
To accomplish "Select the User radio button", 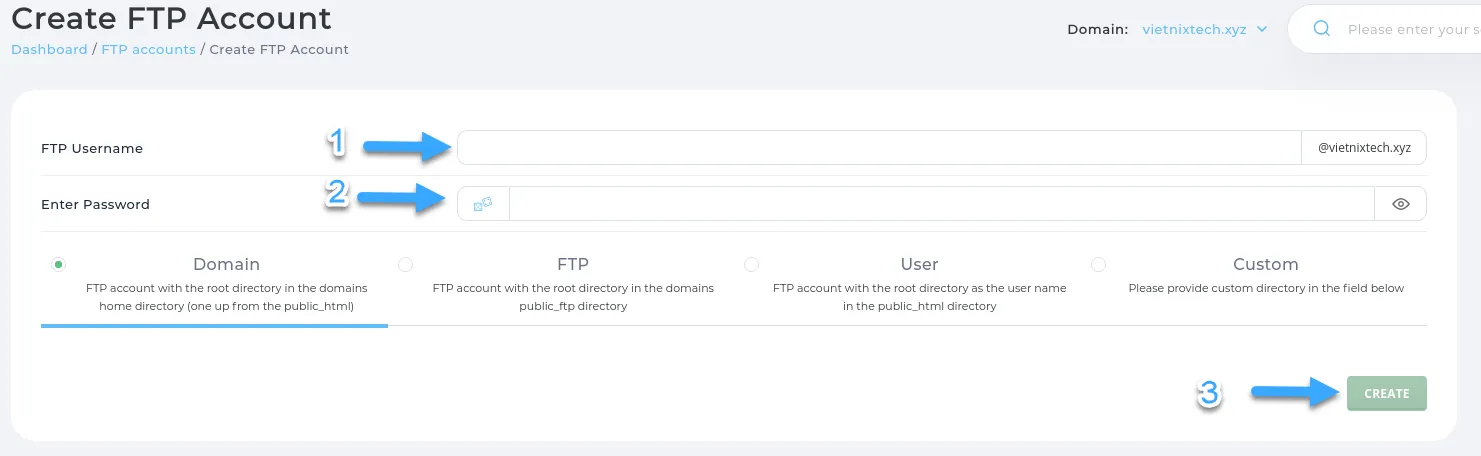I will (751, 265).
